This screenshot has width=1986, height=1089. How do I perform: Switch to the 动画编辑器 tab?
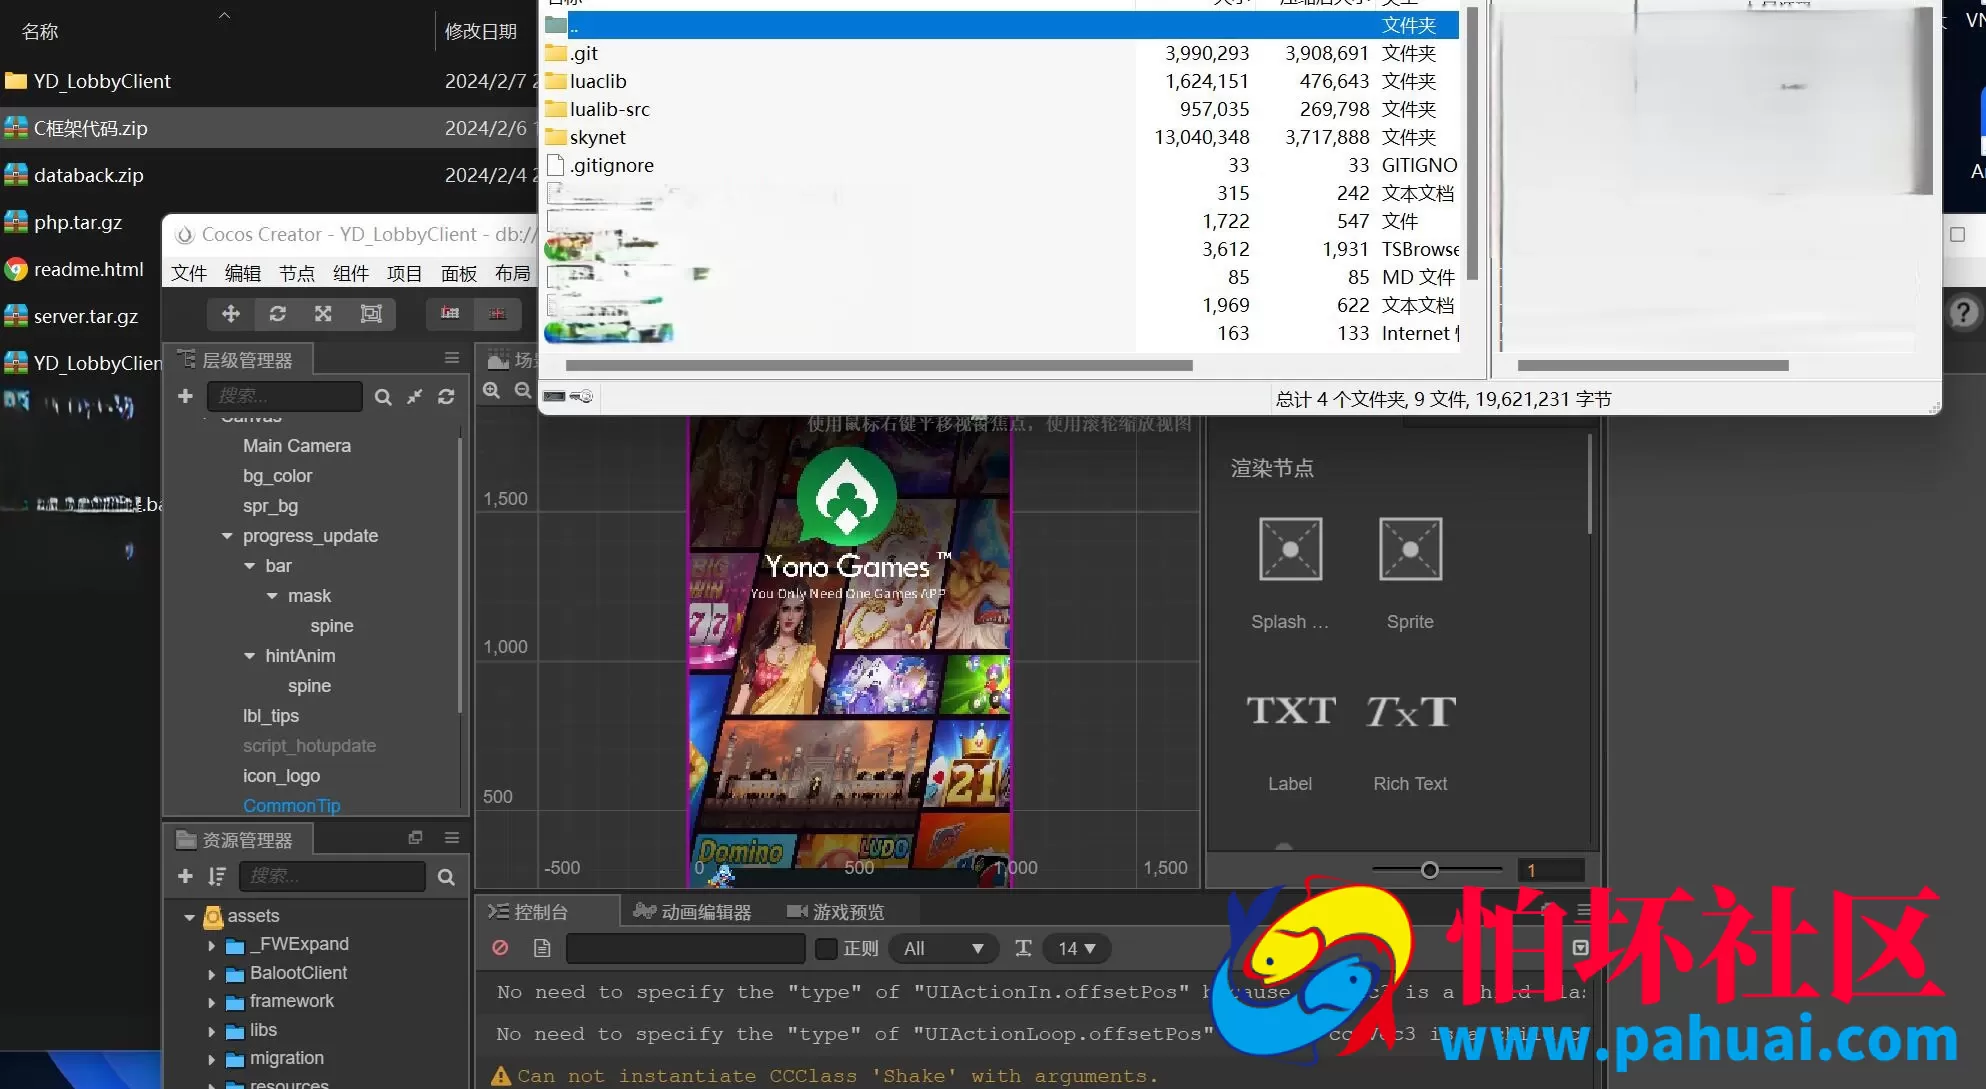coord(692,911)
